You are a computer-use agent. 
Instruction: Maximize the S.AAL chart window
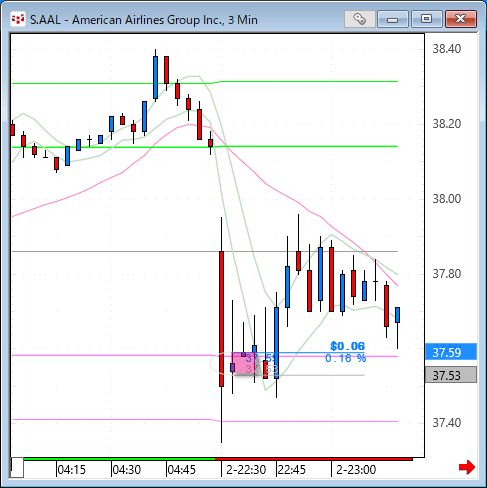(x=426, y=19)
